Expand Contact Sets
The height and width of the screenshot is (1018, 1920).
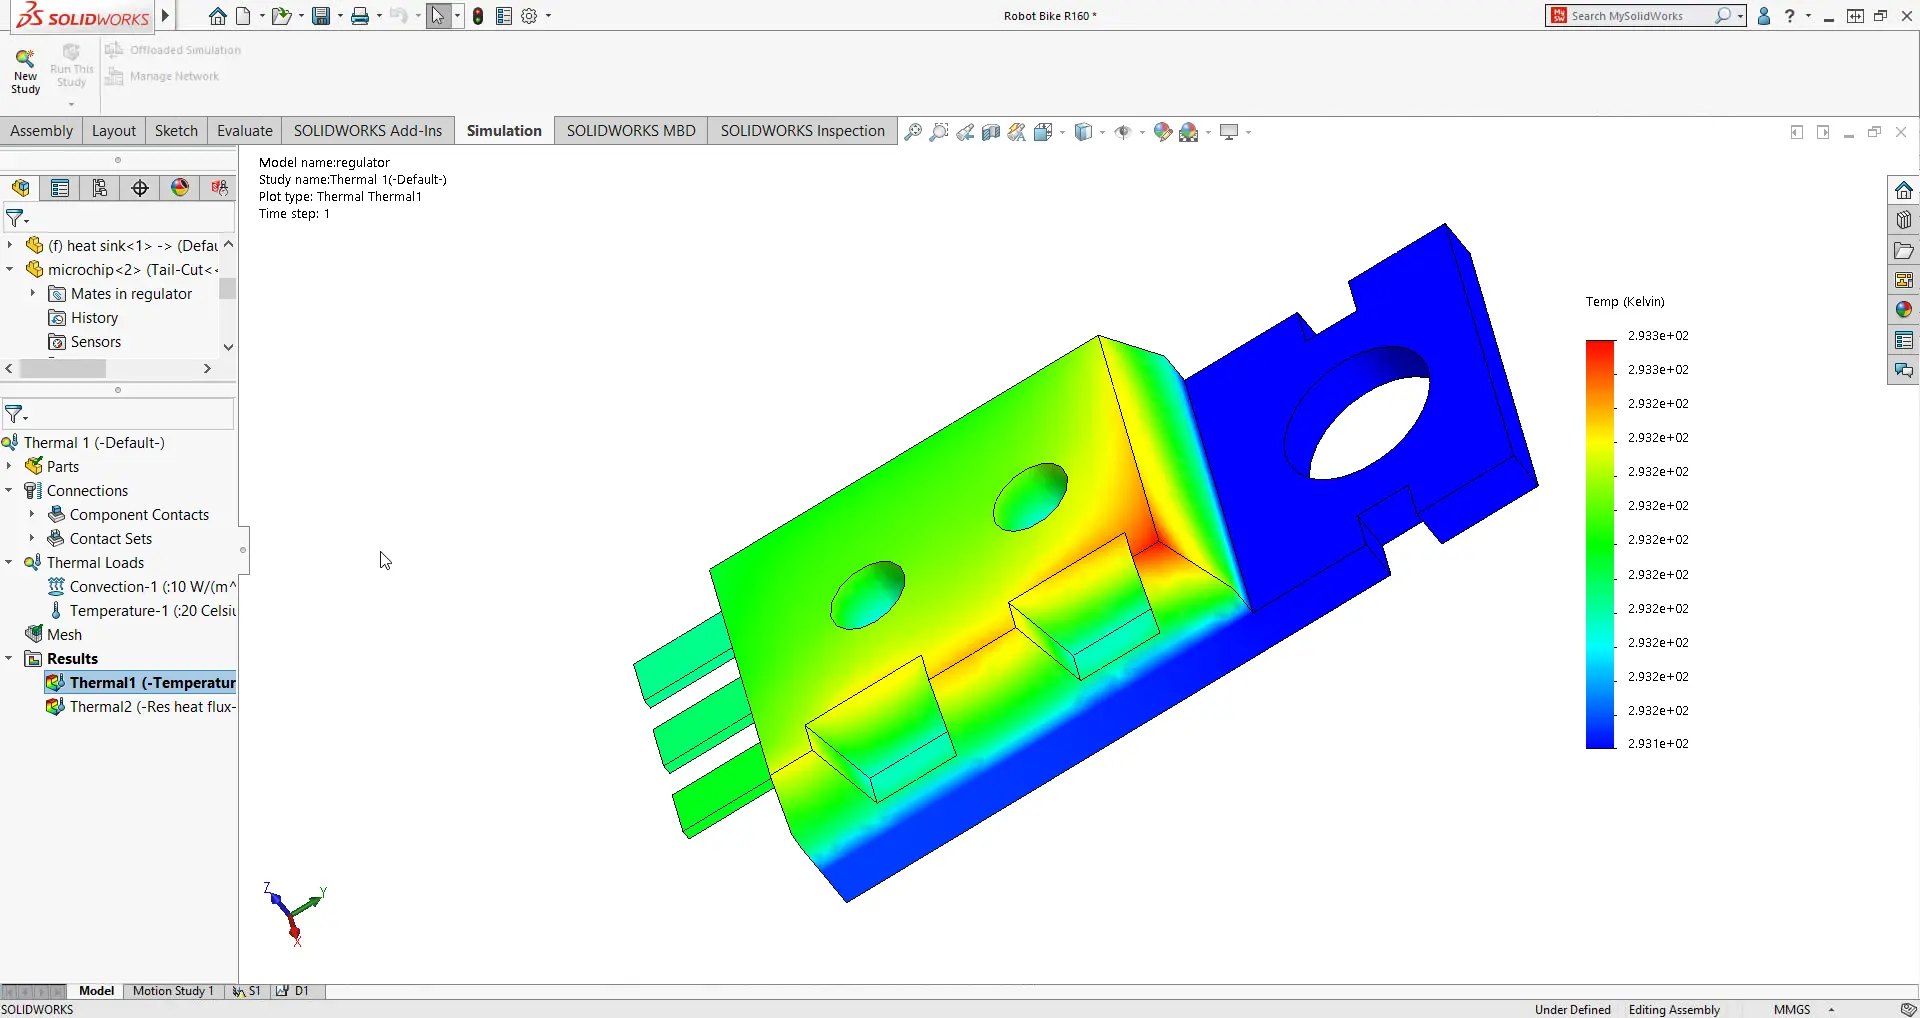[x=33, y=538]
